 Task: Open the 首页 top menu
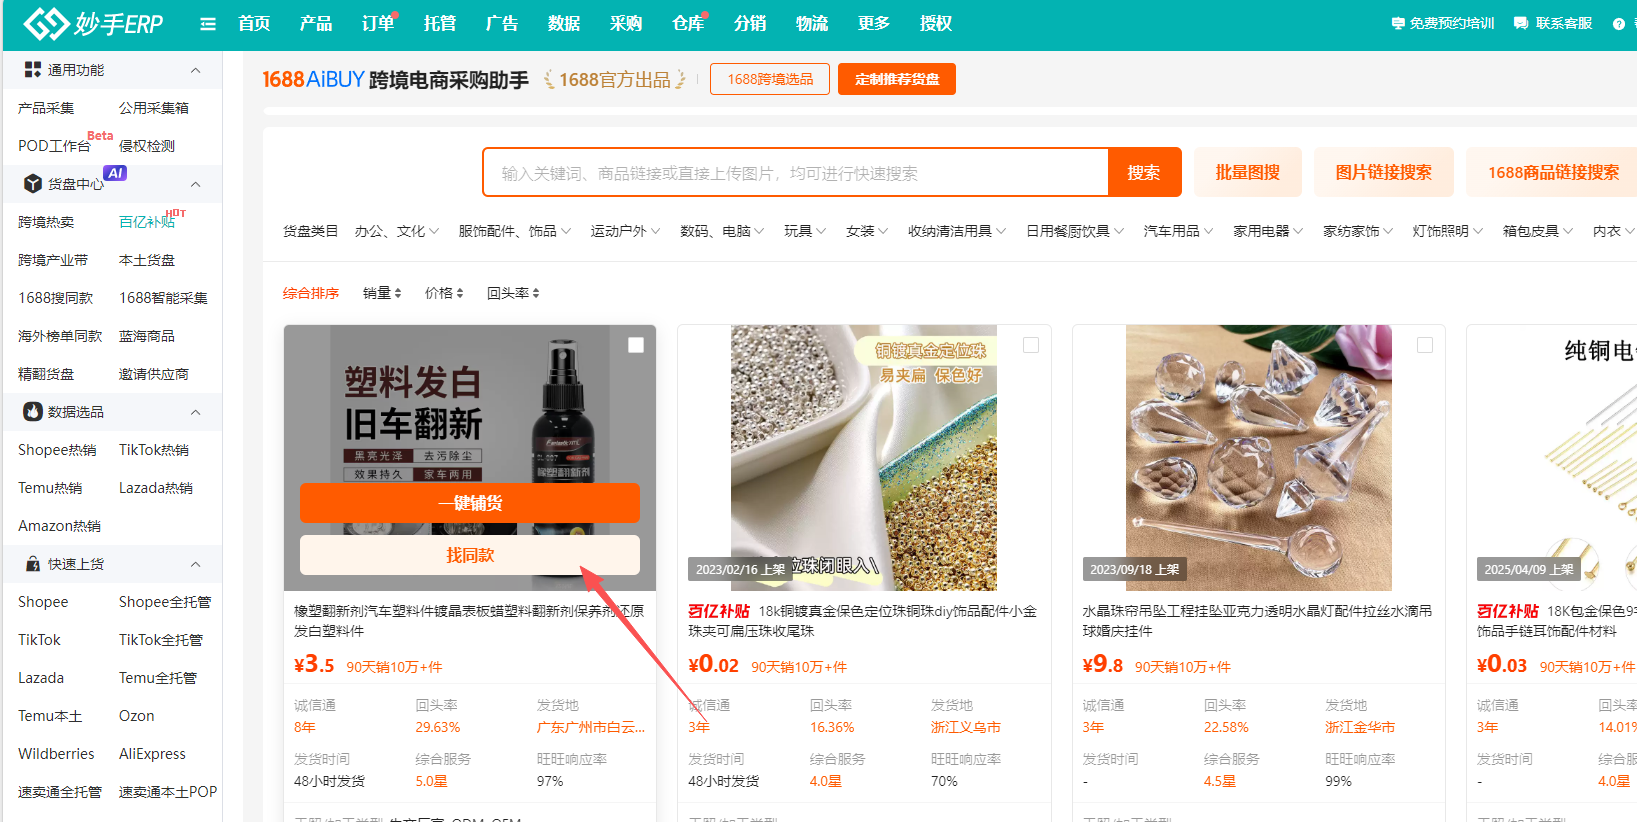coord(254,23)
